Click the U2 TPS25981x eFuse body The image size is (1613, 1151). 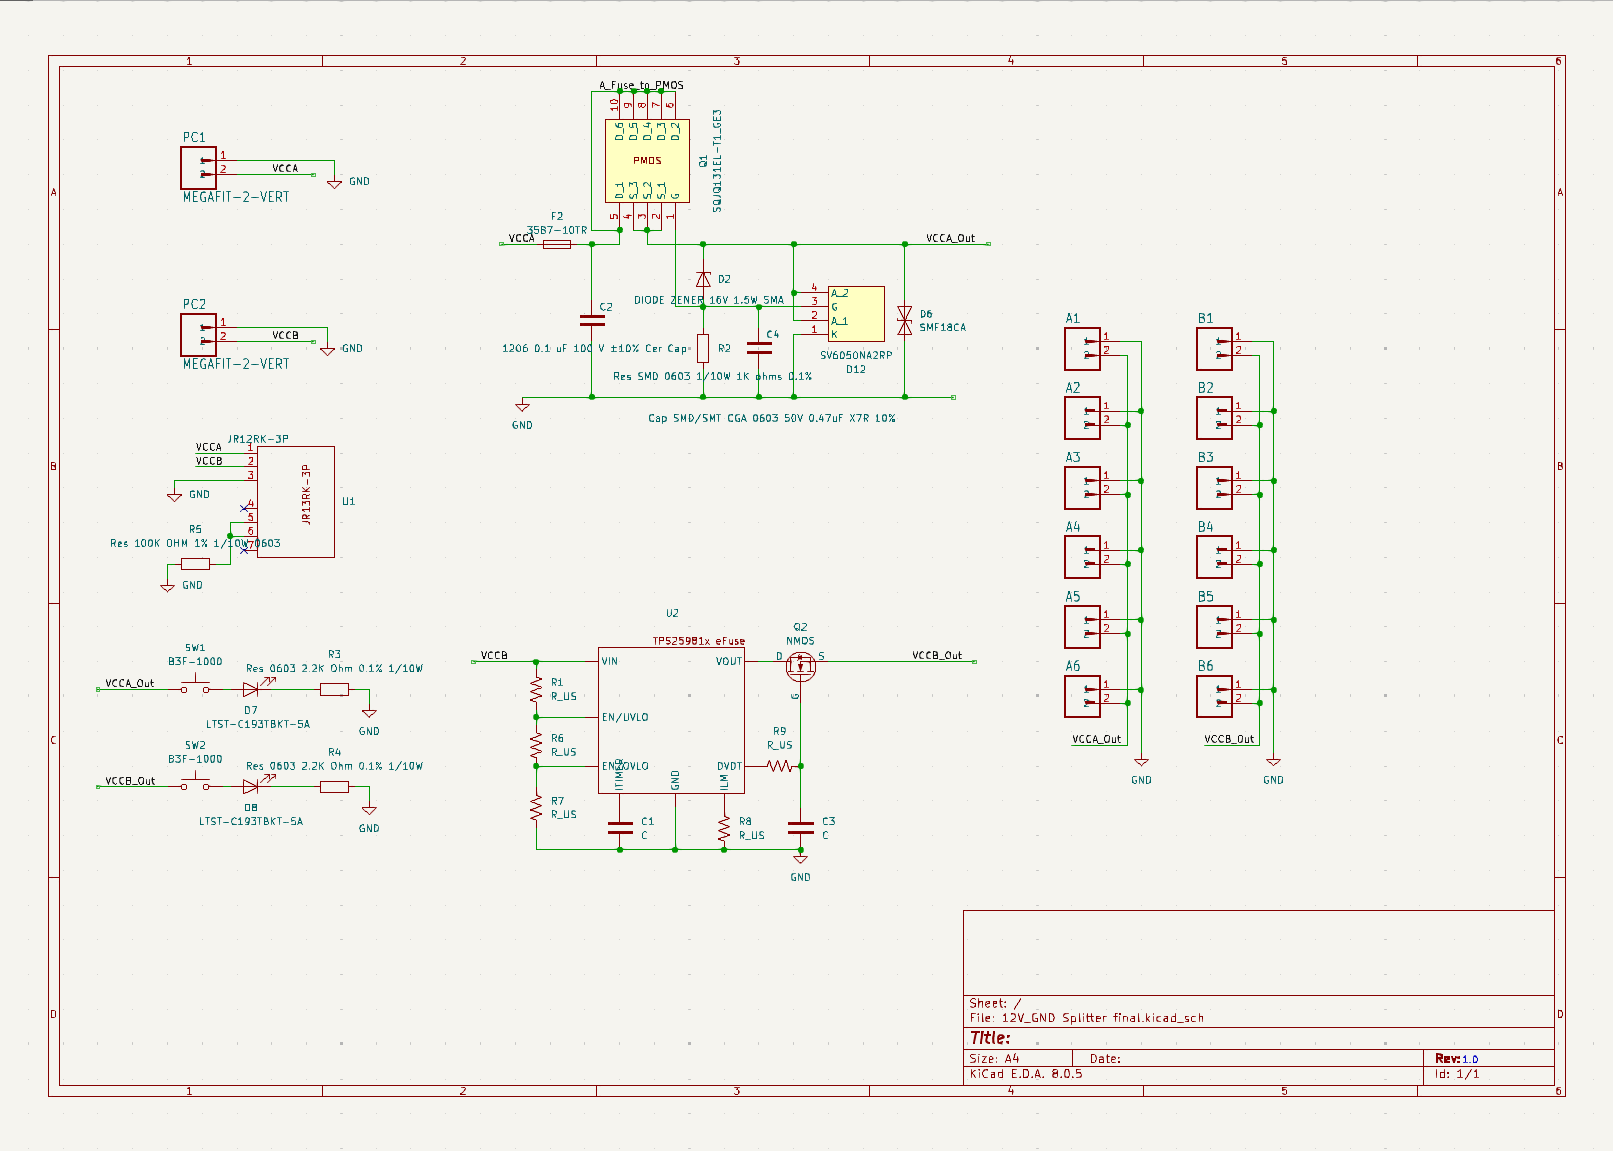(671, 720)
